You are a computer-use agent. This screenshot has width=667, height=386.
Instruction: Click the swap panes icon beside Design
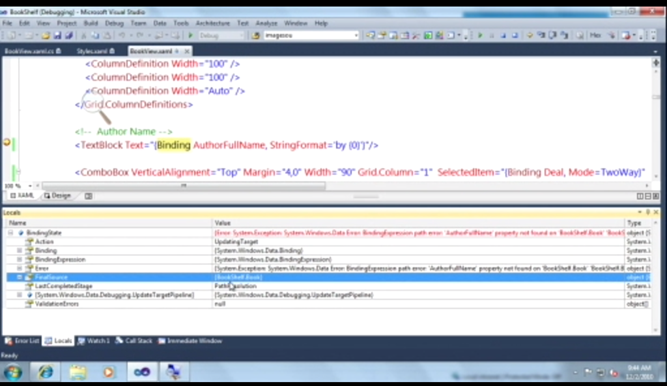tap(88, 196)
